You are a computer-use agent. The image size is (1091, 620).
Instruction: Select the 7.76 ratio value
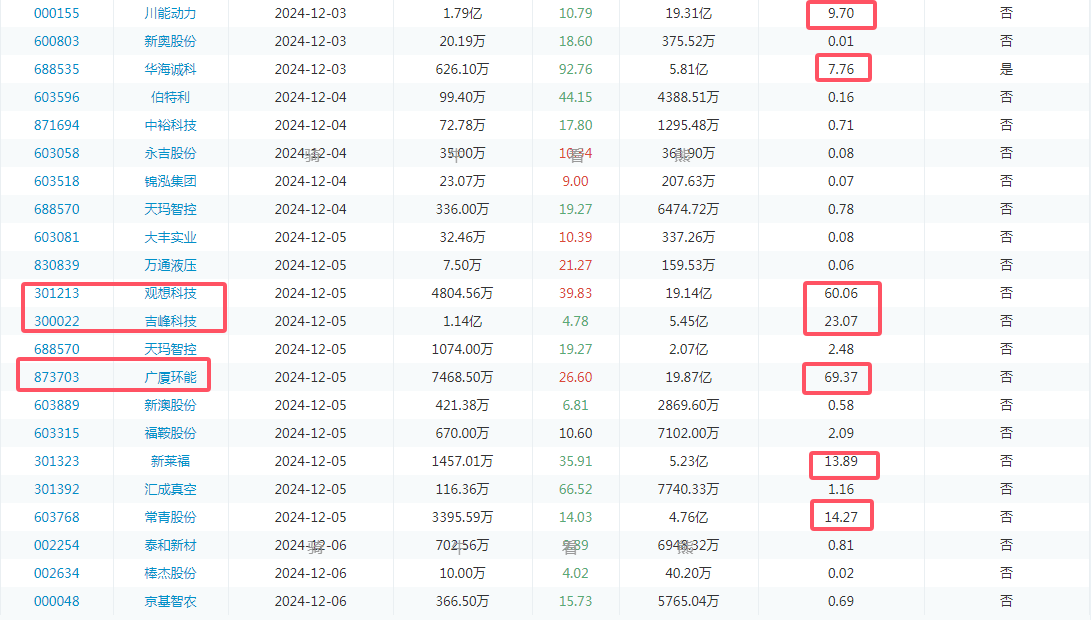(x=841, y=69)
